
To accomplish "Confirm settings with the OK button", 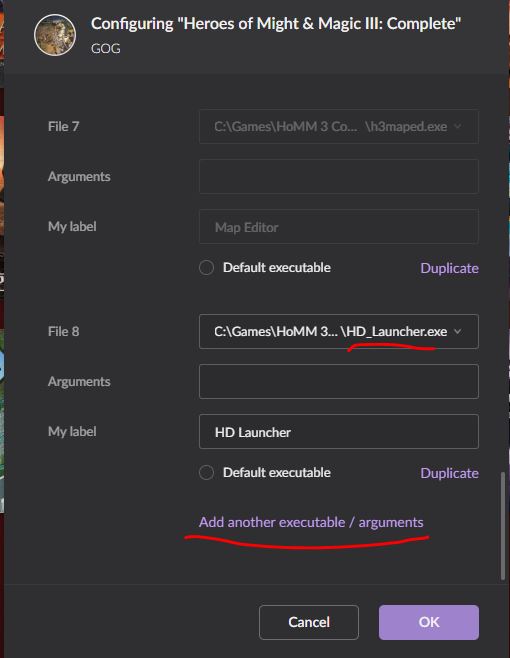I will tap(429, 622).
